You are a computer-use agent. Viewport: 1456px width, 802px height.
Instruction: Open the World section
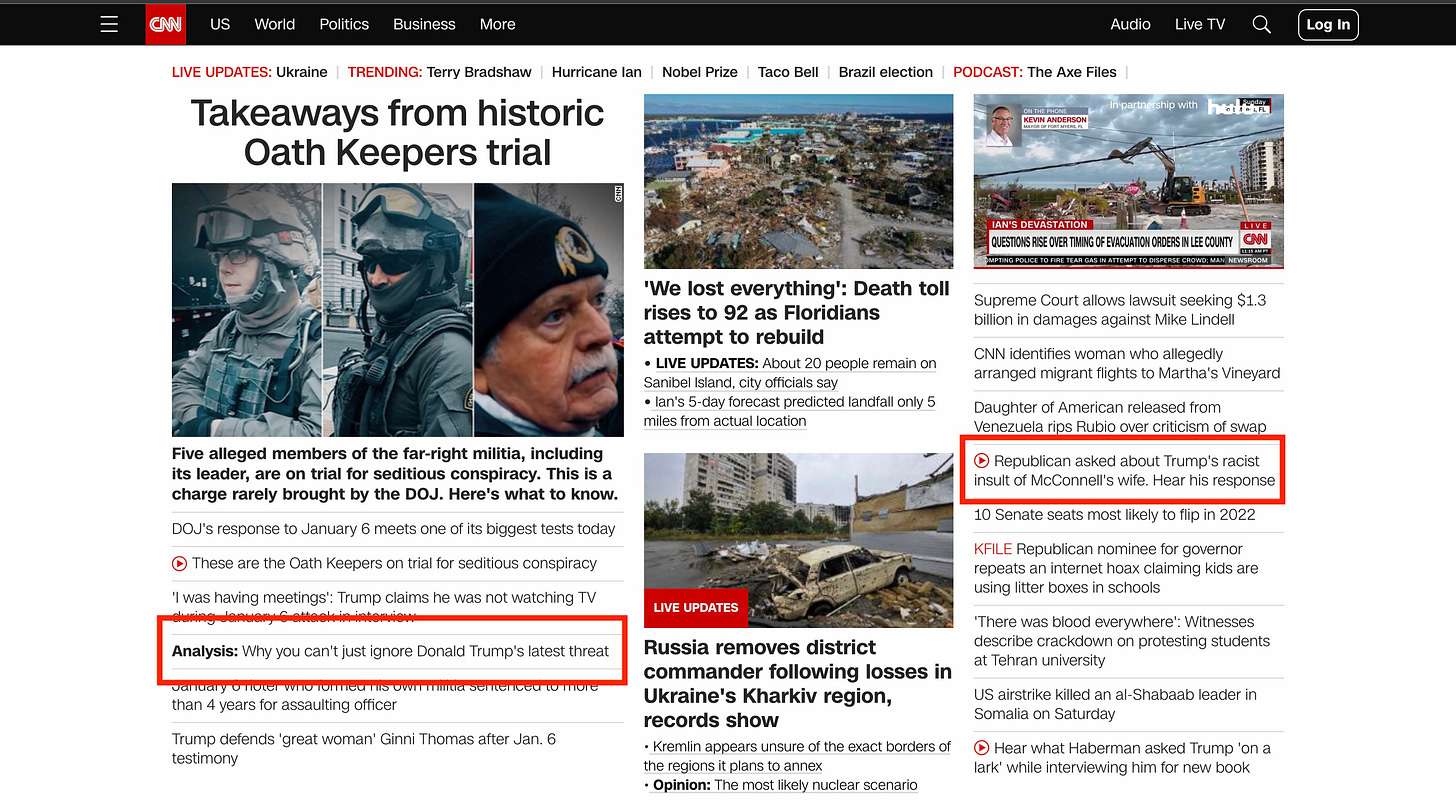(x=275, y=24)
